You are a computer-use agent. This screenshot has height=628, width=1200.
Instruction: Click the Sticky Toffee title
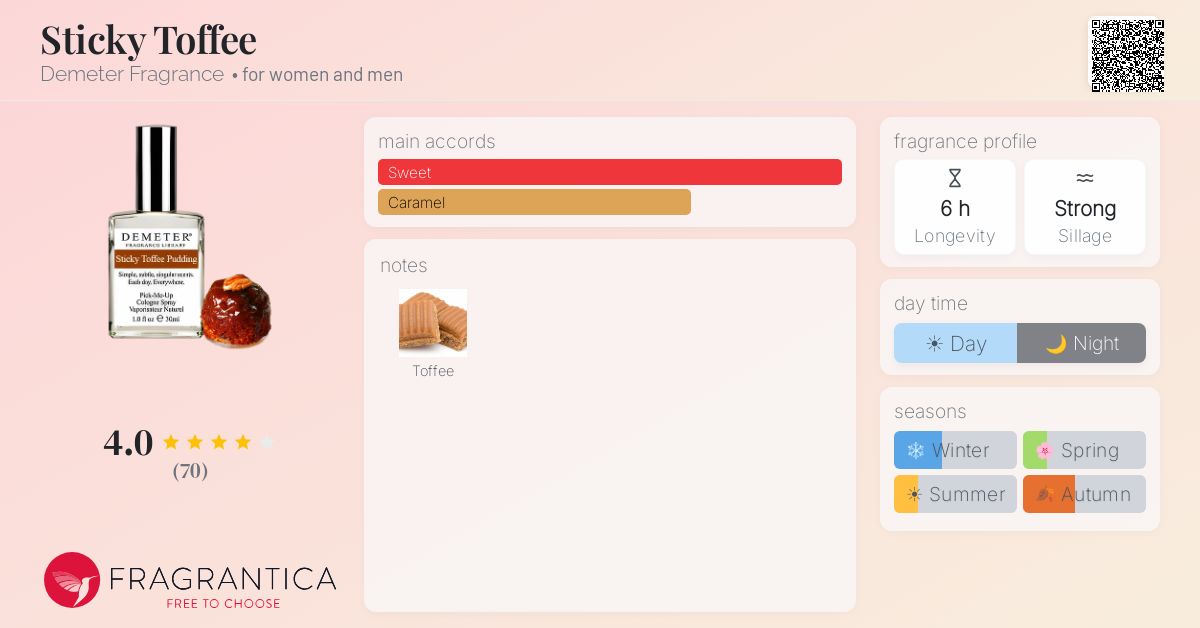tap(148, 39)
